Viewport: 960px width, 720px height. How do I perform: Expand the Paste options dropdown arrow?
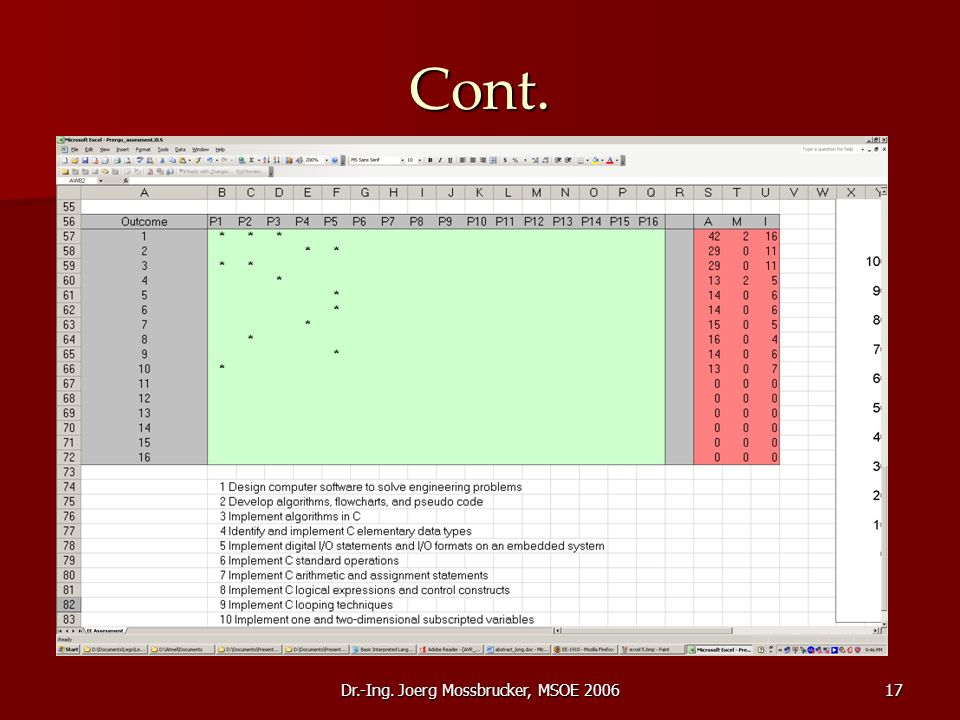[189, 160]
